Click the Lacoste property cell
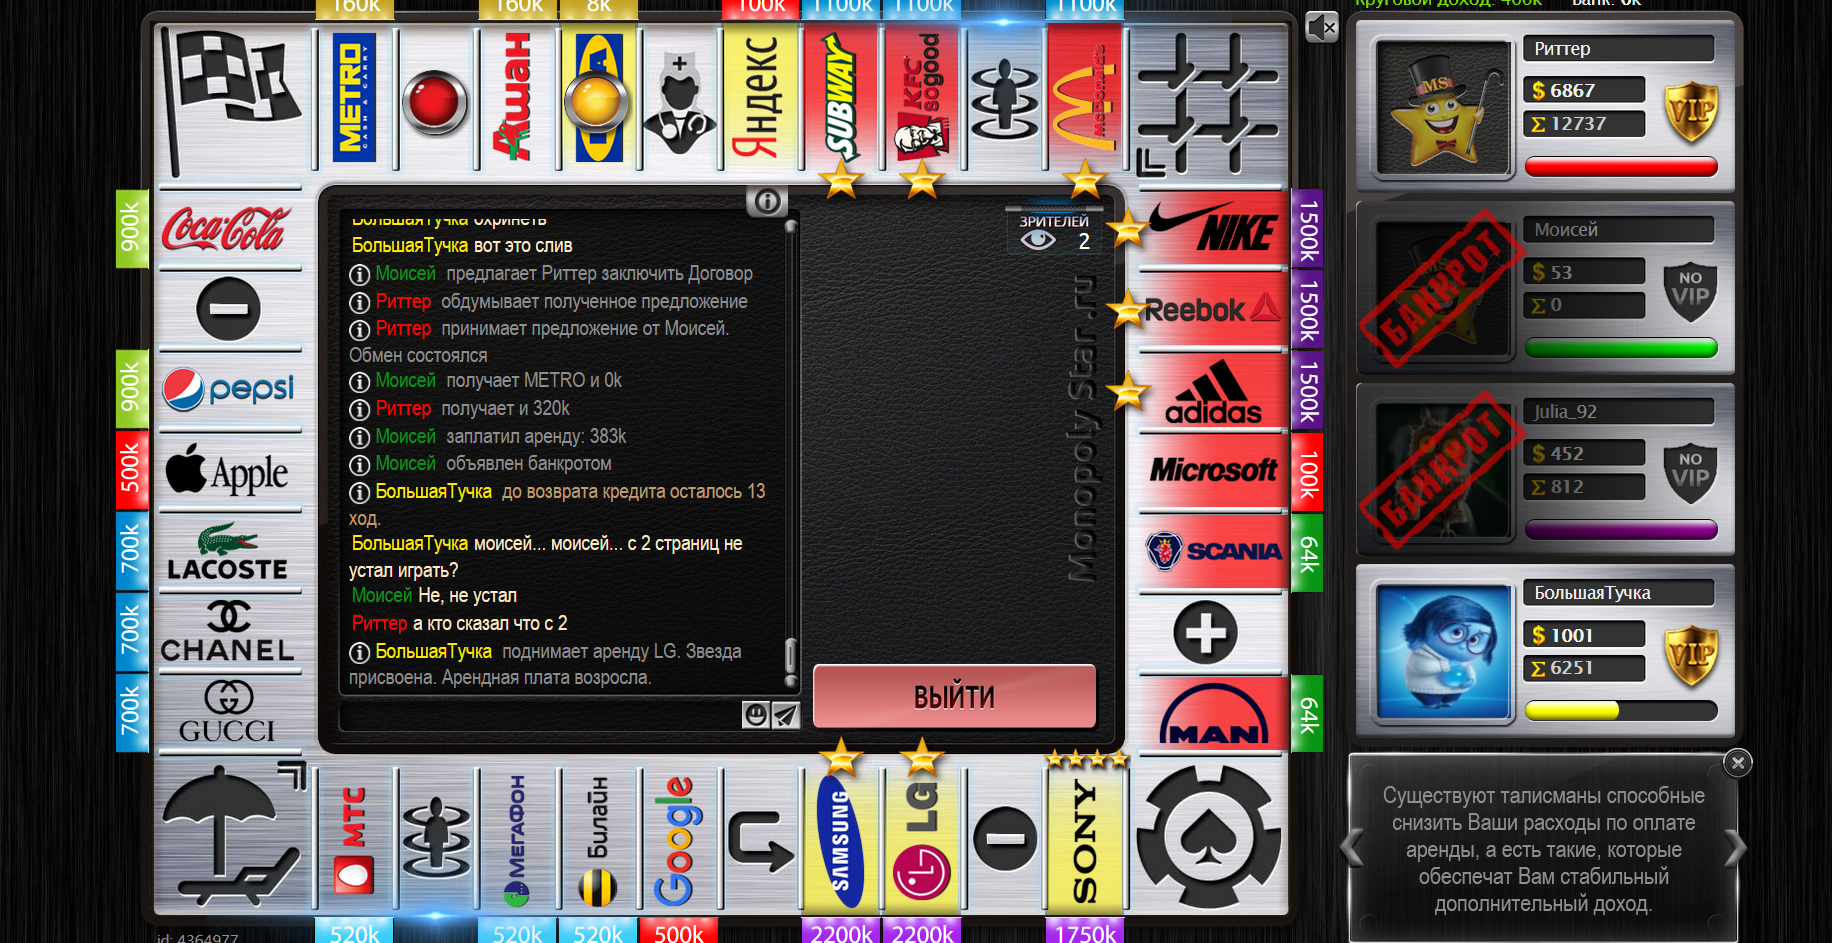1832x943 pixels. [229, 552]
